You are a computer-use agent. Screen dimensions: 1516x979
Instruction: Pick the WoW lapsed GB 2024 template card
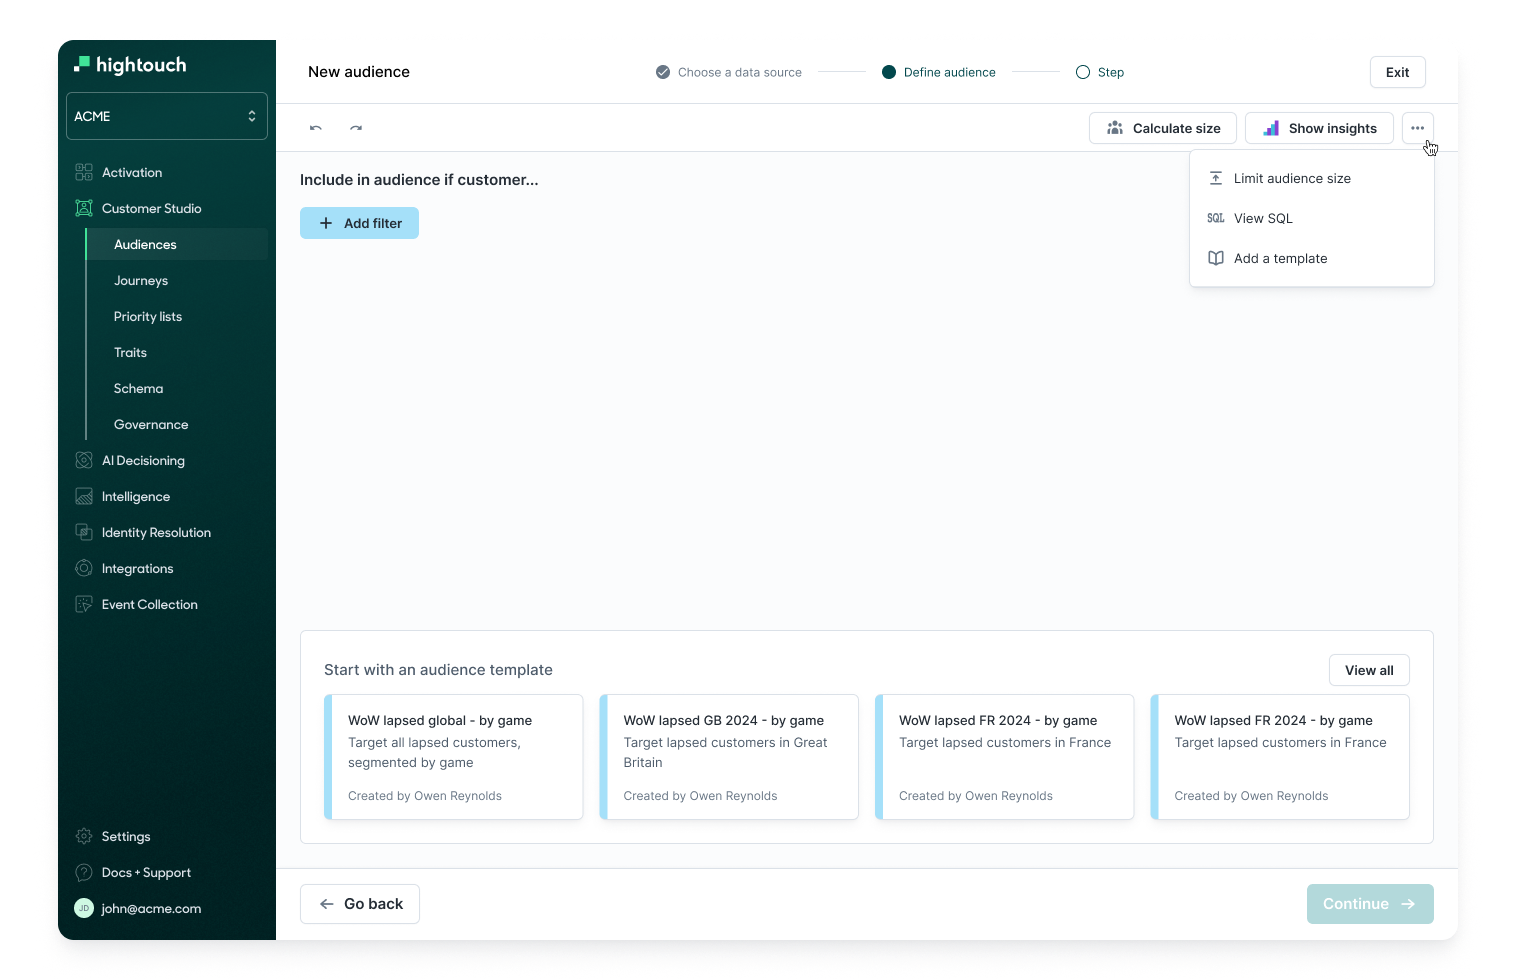tap(729, 757)
